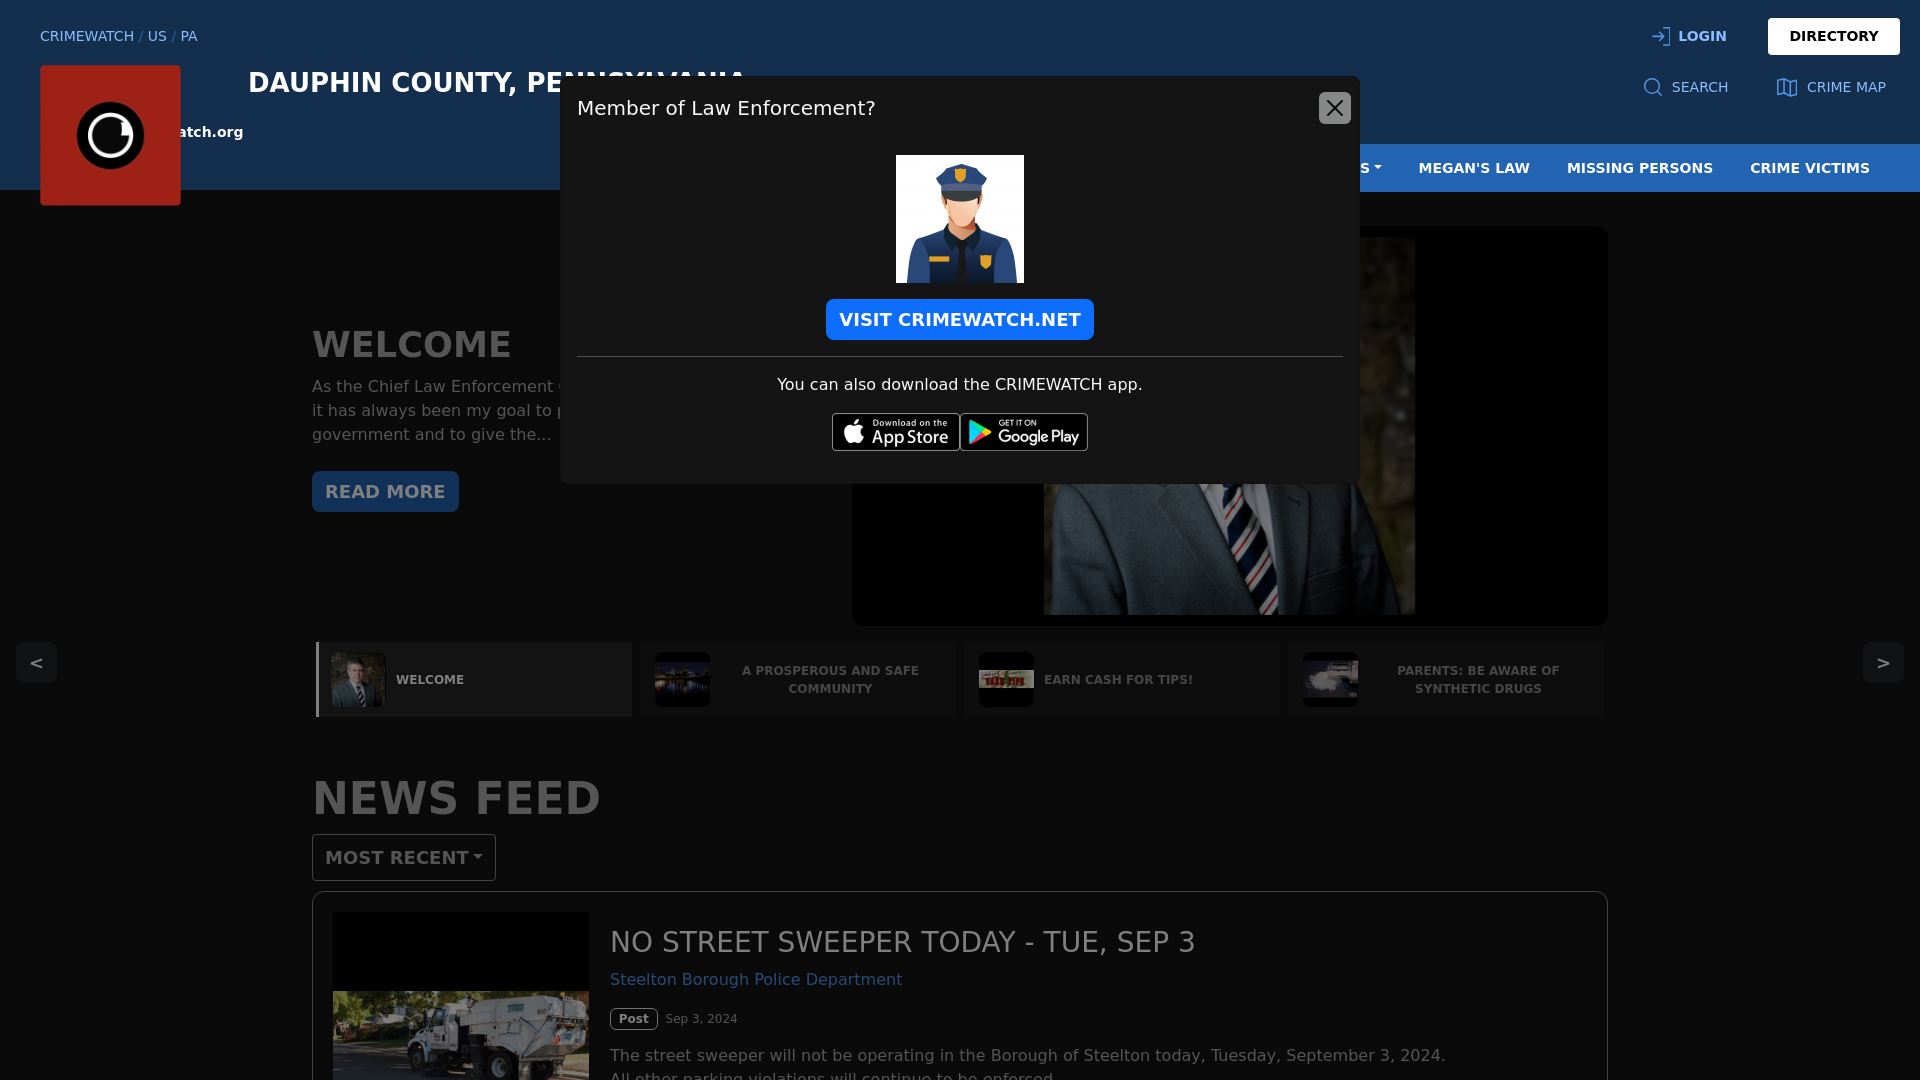Open the MEGAN'S LAW menu item
This screenshot has height=1080, width=1920.
pos(1473,168)
